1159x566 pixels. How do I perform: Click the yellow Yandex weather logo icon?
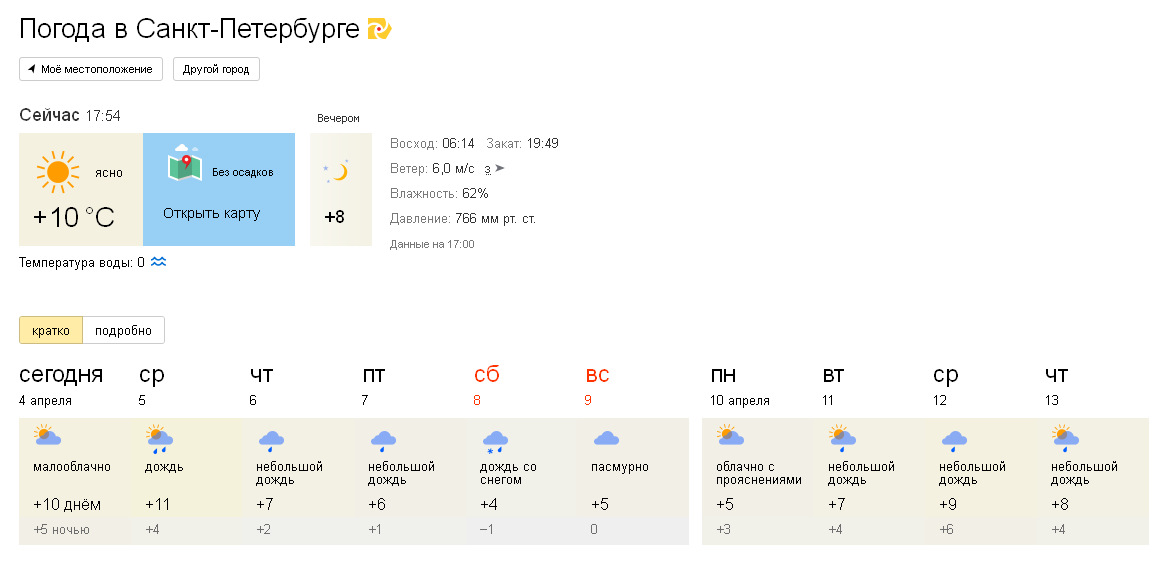379,29
